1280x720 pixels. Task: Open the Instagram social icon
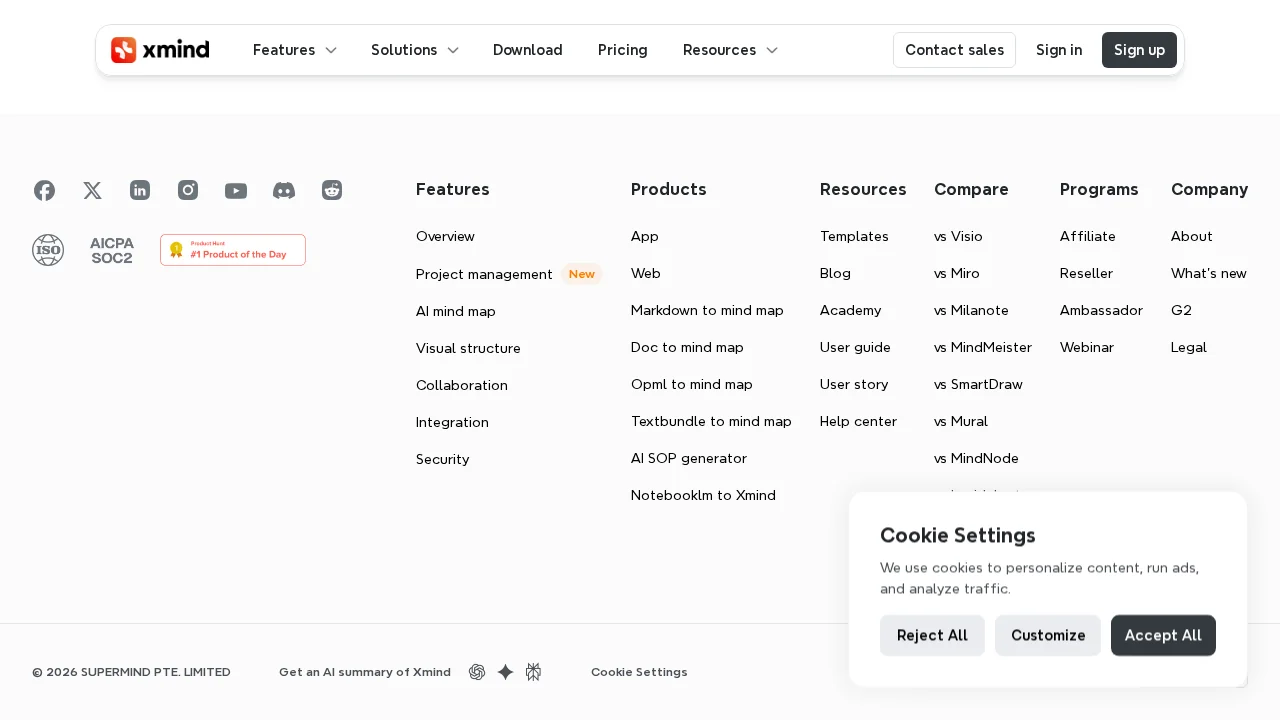188,190
